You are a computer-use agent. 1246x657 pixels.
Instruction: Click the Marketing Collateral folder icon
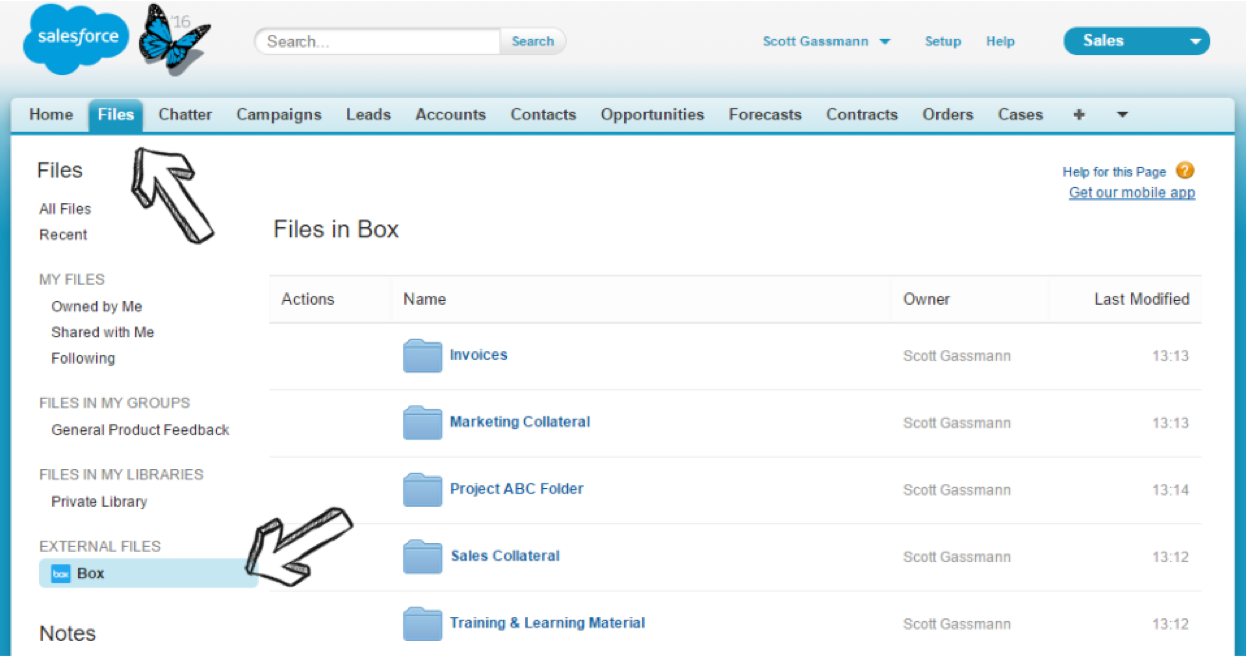point(422,423)
